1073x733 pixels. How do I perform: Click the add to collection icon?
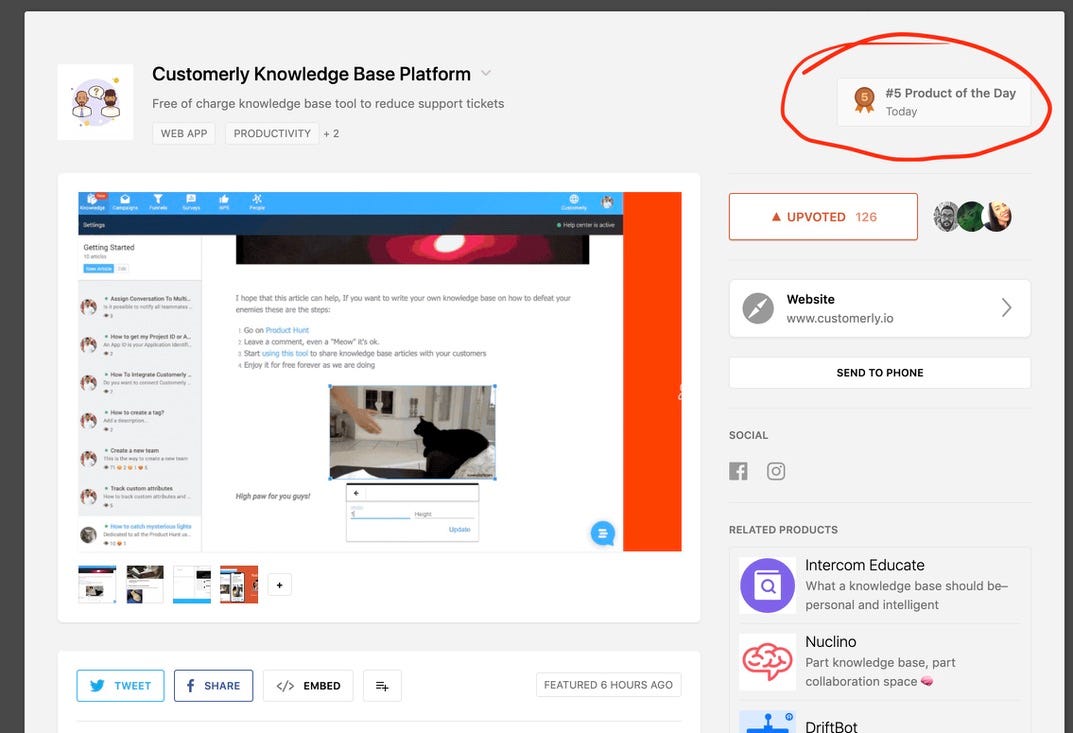(x=383, y=686)
